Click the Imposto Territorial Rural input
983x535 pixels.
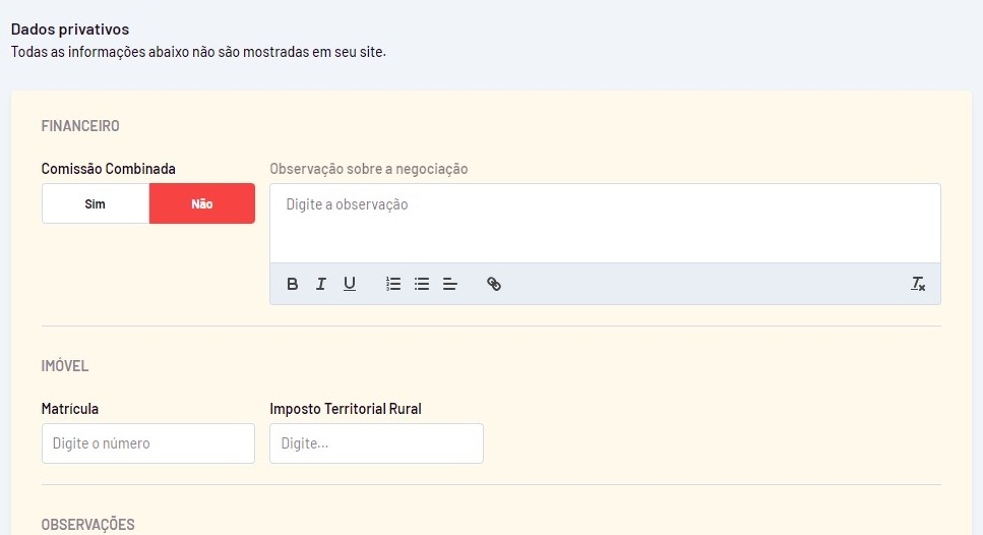pyautogui.click(x=376, y=443)
